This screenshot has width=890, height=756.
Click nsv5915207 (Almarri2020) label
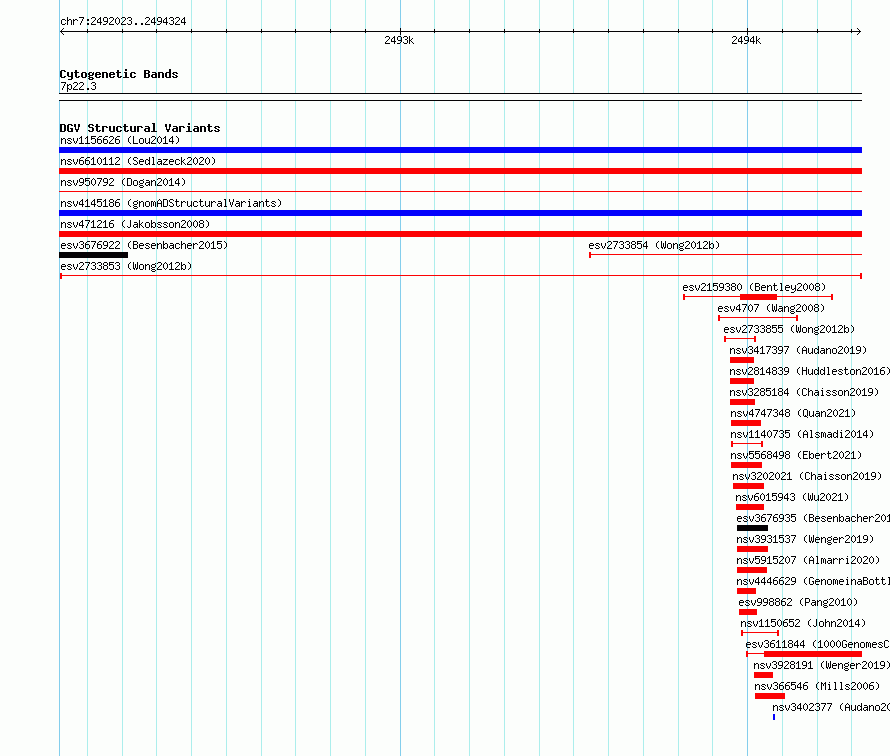(x=808, y=560)
